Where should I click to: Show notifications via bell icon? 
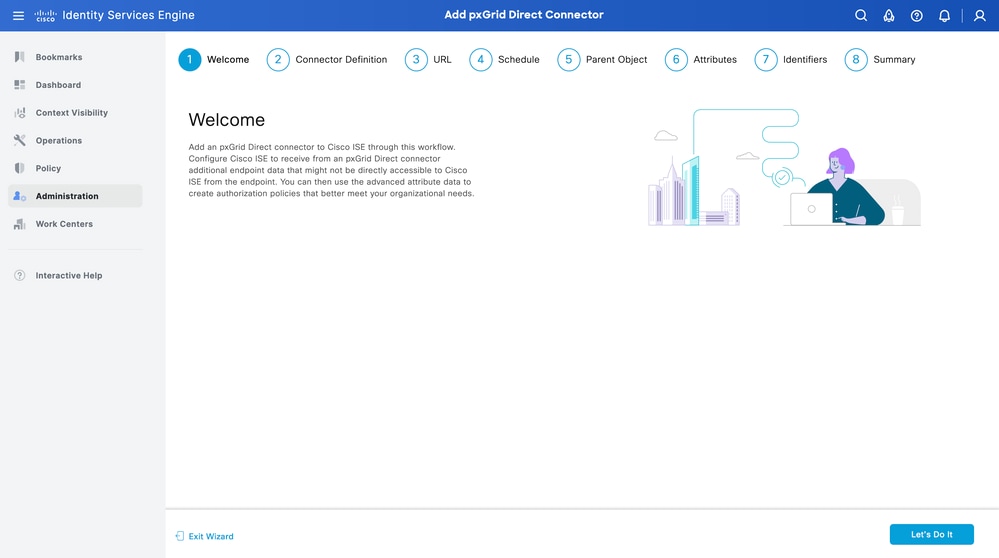click(944, 15)
